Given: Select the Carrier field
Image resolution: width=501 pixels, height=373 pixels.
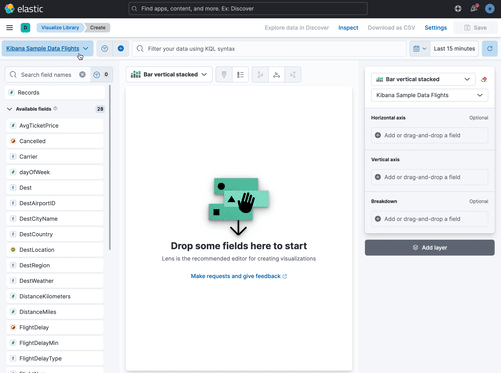Looking at the screenshot, I should (55, 157).
